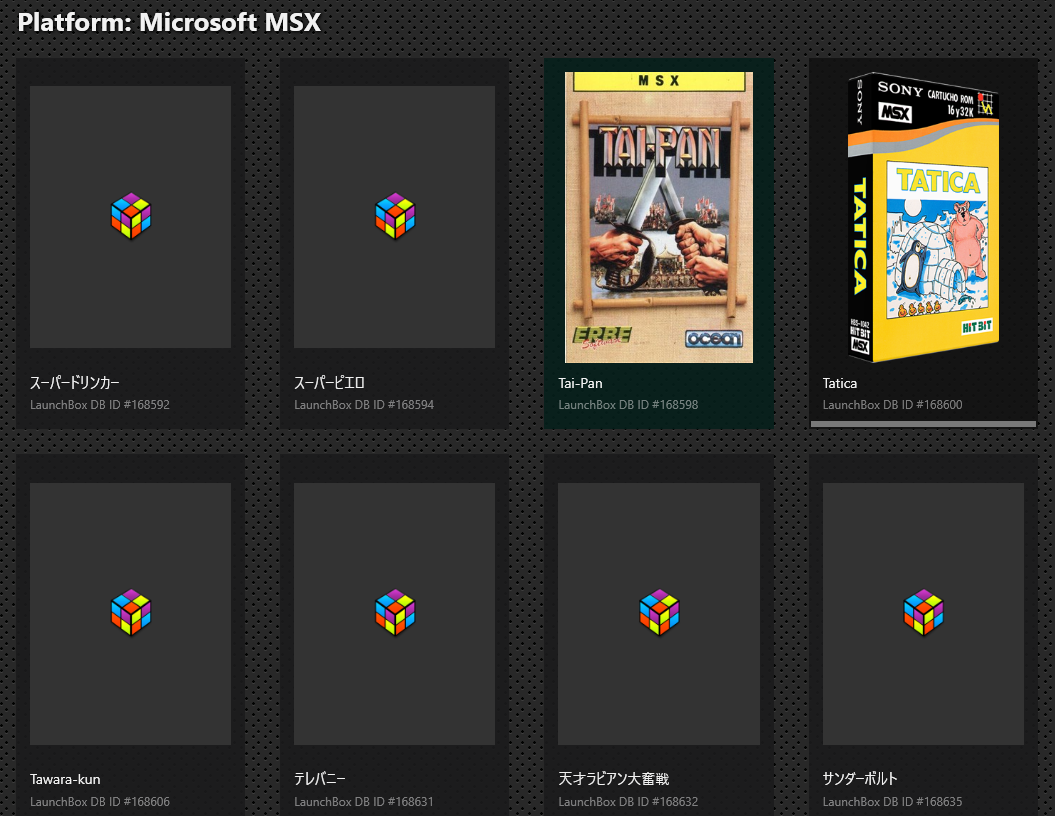Click the placeholder cube icon for テレバニー
1055x816 pixels.
click(395, 613)
